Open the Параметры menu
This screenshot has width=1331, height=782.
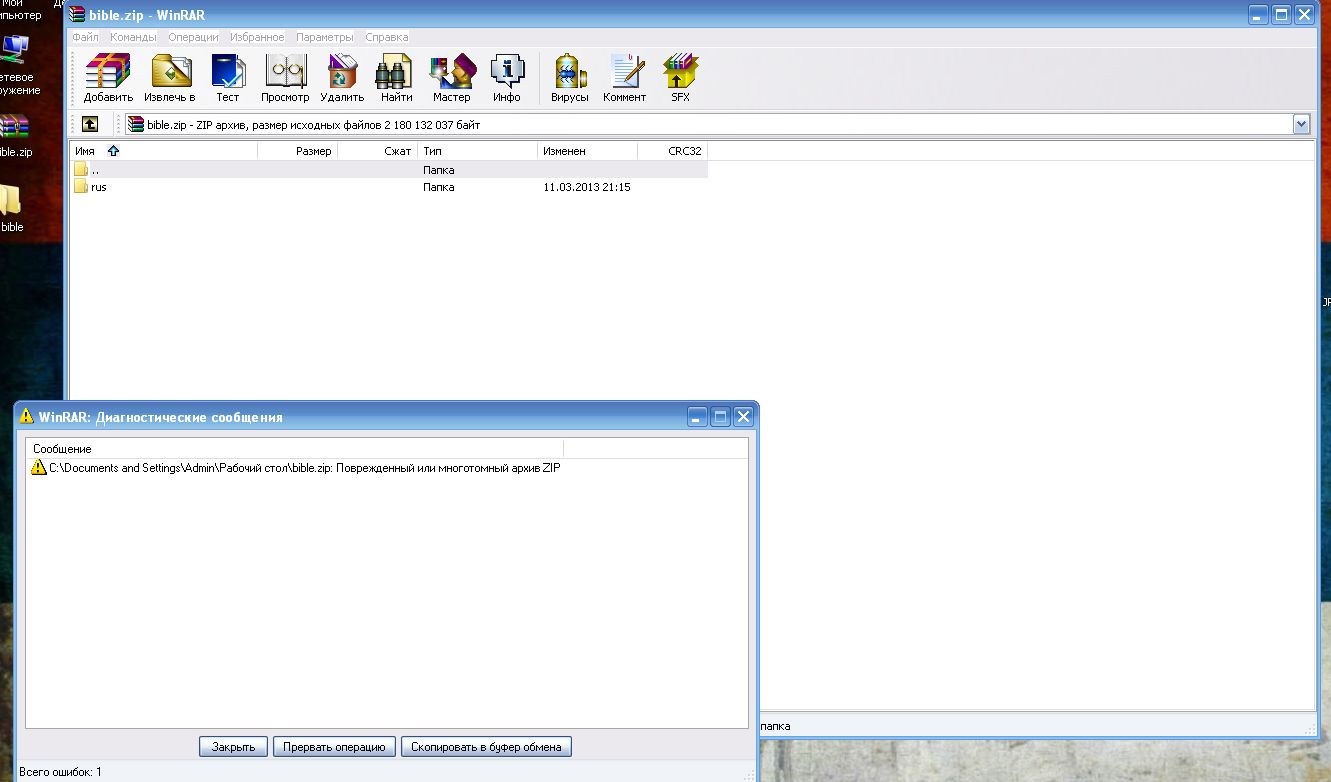click(x=325, y=37)
